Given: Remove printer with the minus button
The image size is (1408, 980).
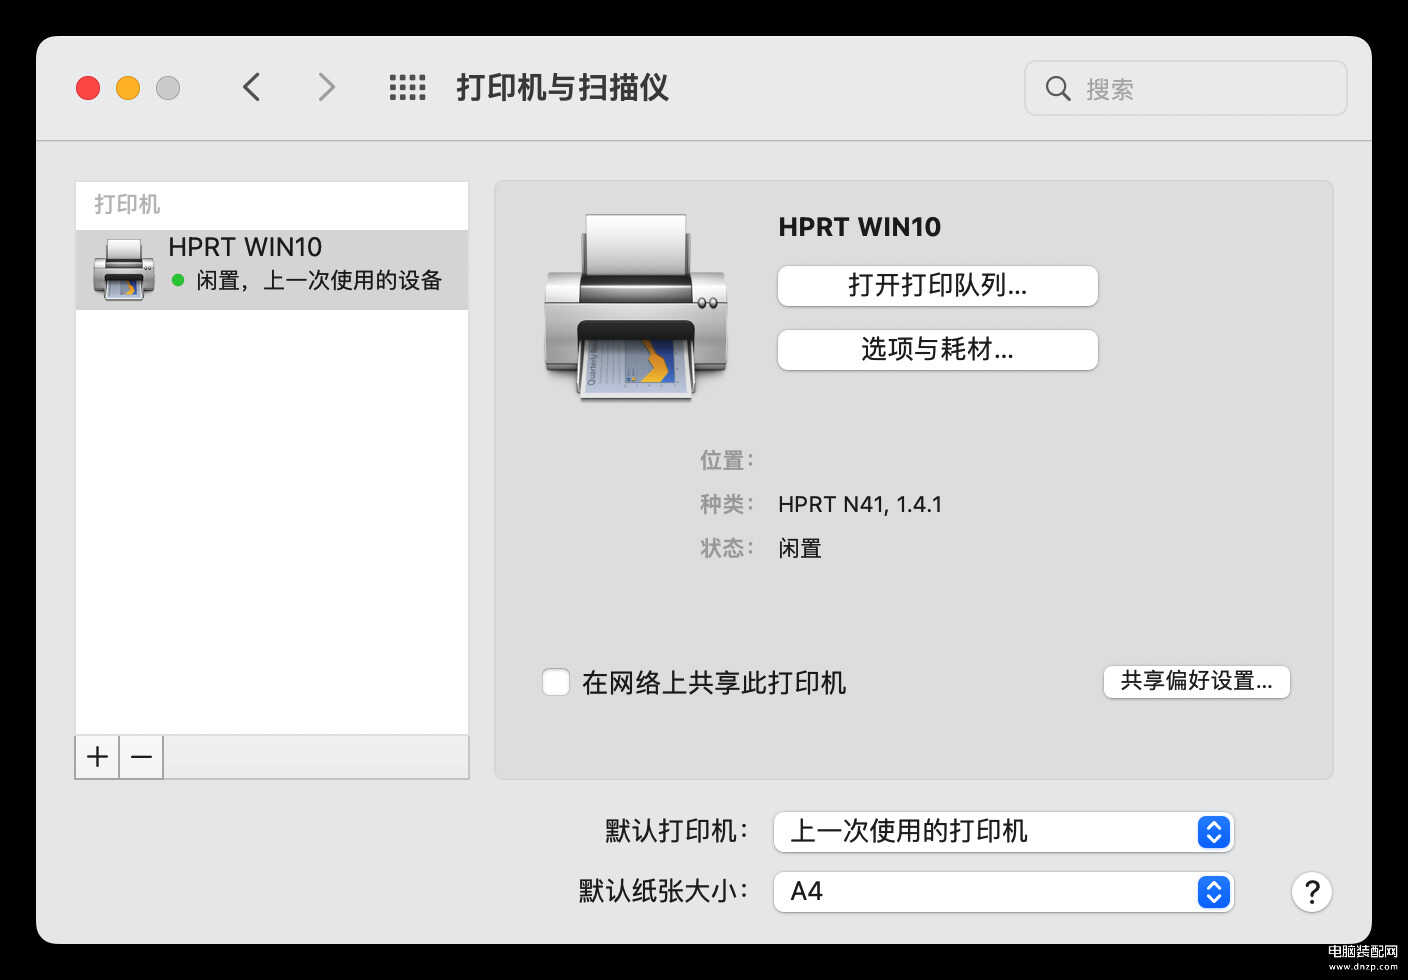Looking at the screenshot, I should click(x=141, y=757).
